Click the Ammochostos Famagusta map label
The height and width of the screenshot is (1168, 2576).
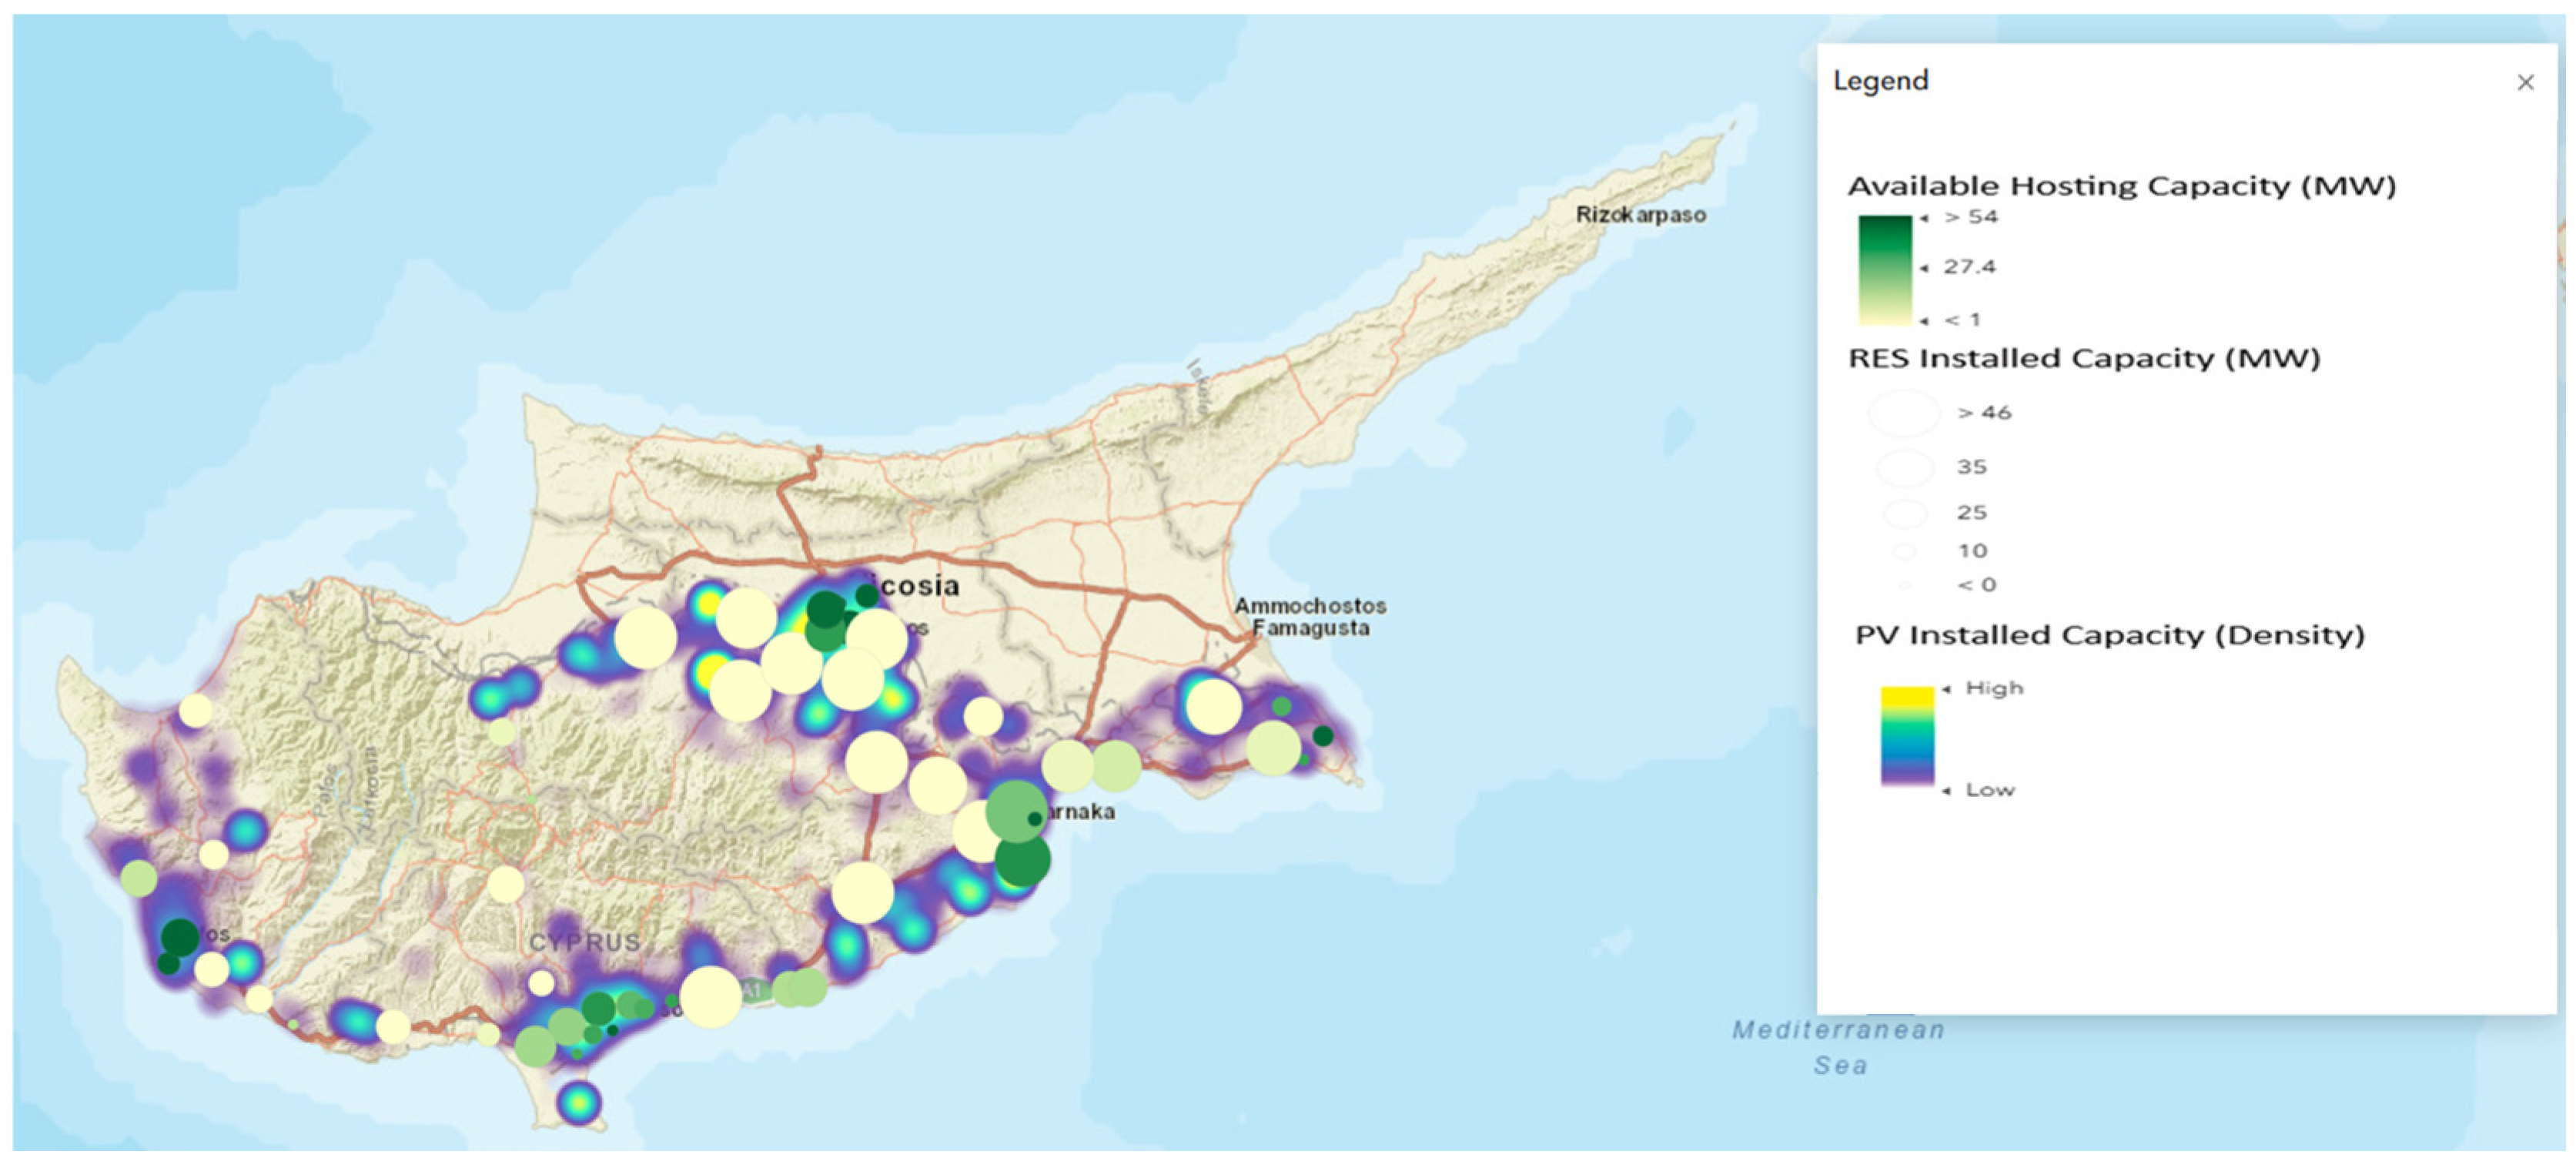tap(1310, 617)
